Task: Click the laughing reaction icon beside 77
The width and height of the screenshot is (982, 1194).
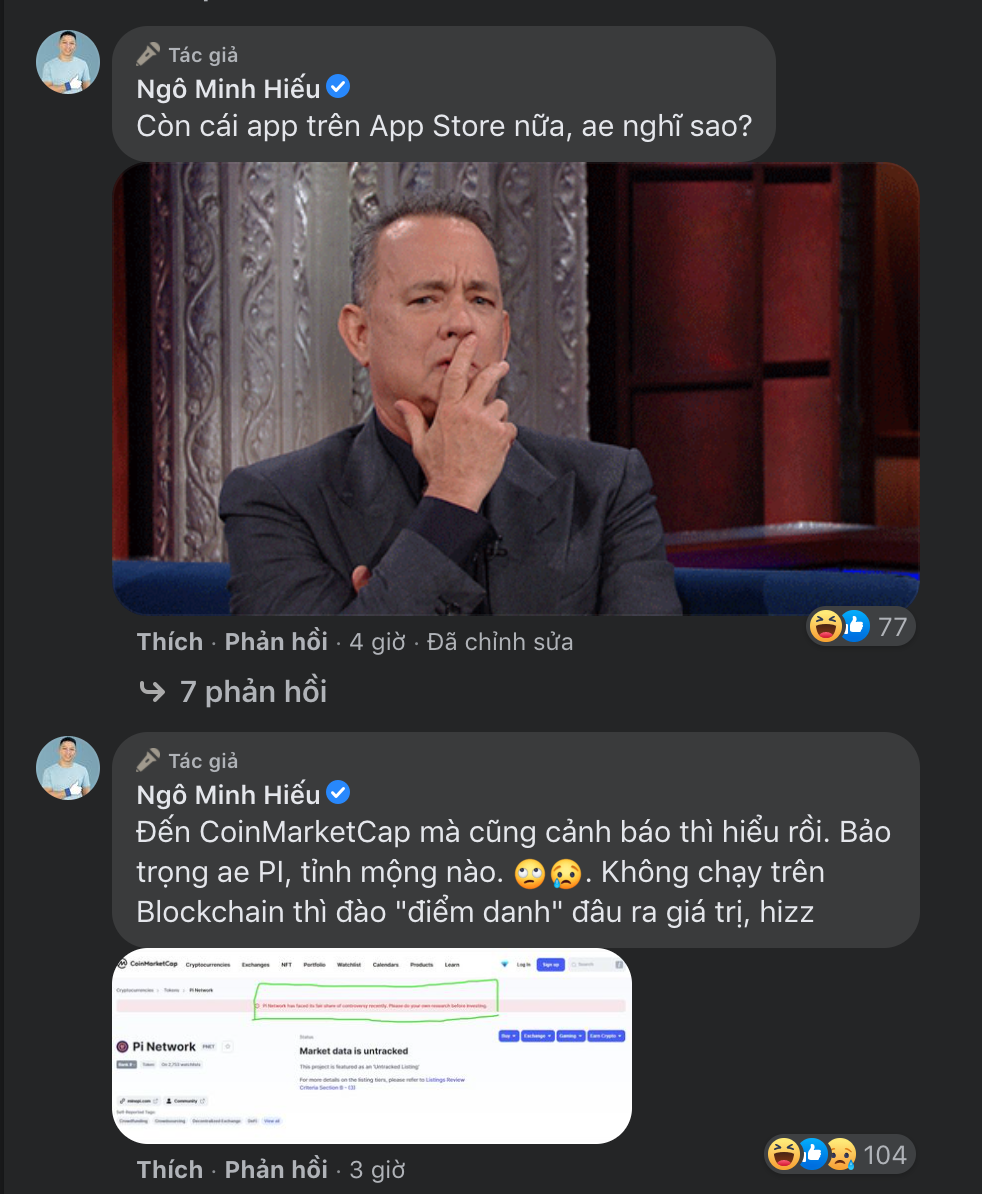Action: point(826,626)
